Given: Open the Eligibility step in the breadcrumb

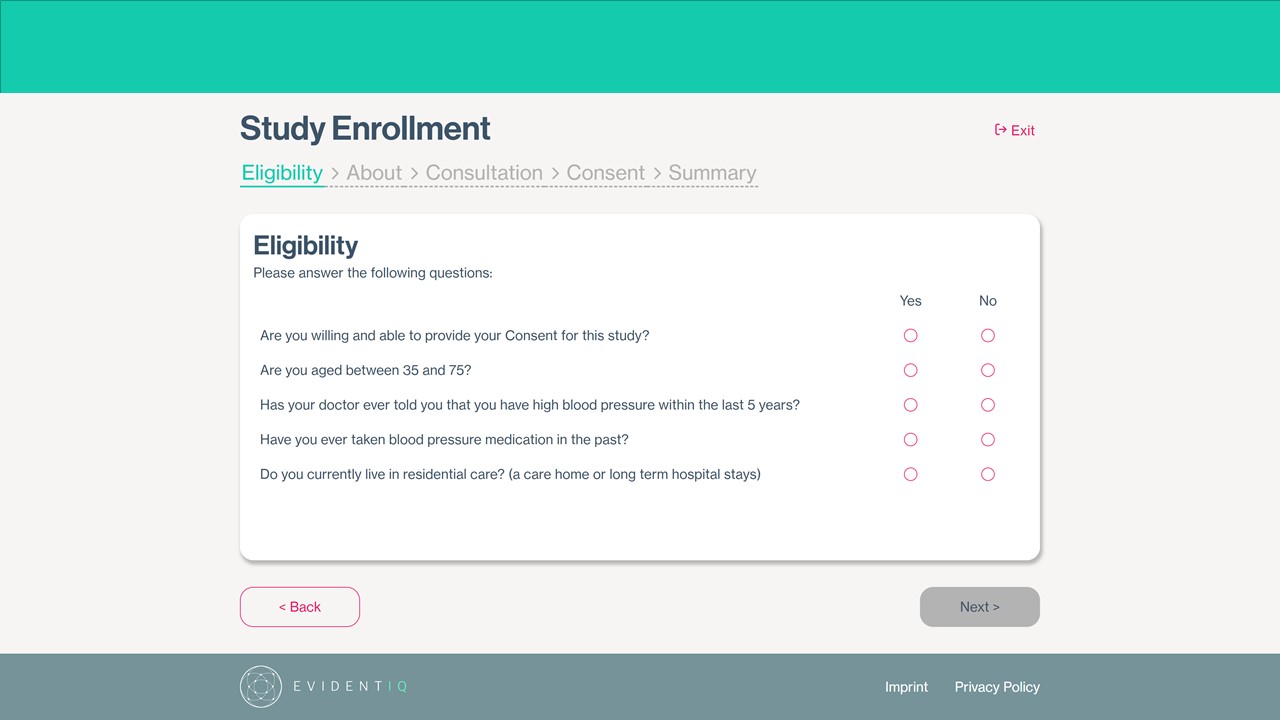Looking at the screenshot, I should 282,172.
